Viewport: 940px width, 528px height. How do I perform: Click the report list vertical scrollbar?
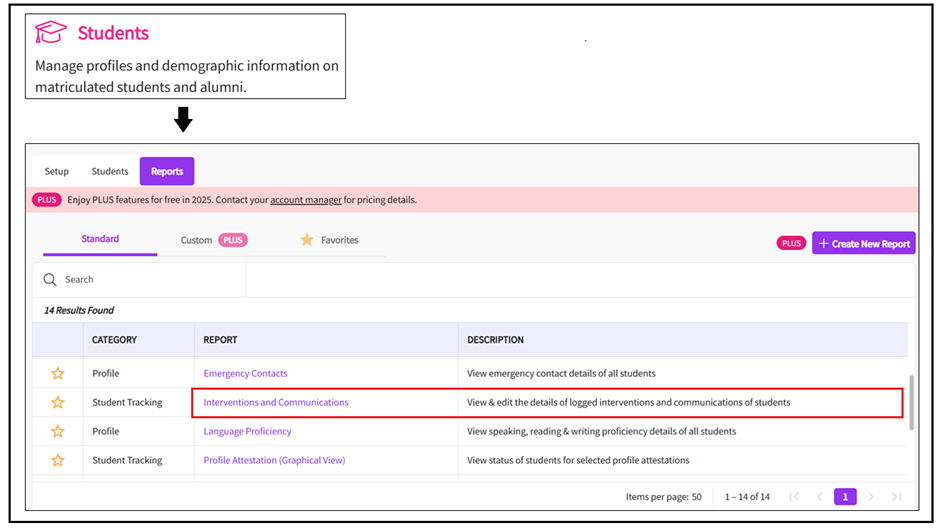(x=911, y=400)
